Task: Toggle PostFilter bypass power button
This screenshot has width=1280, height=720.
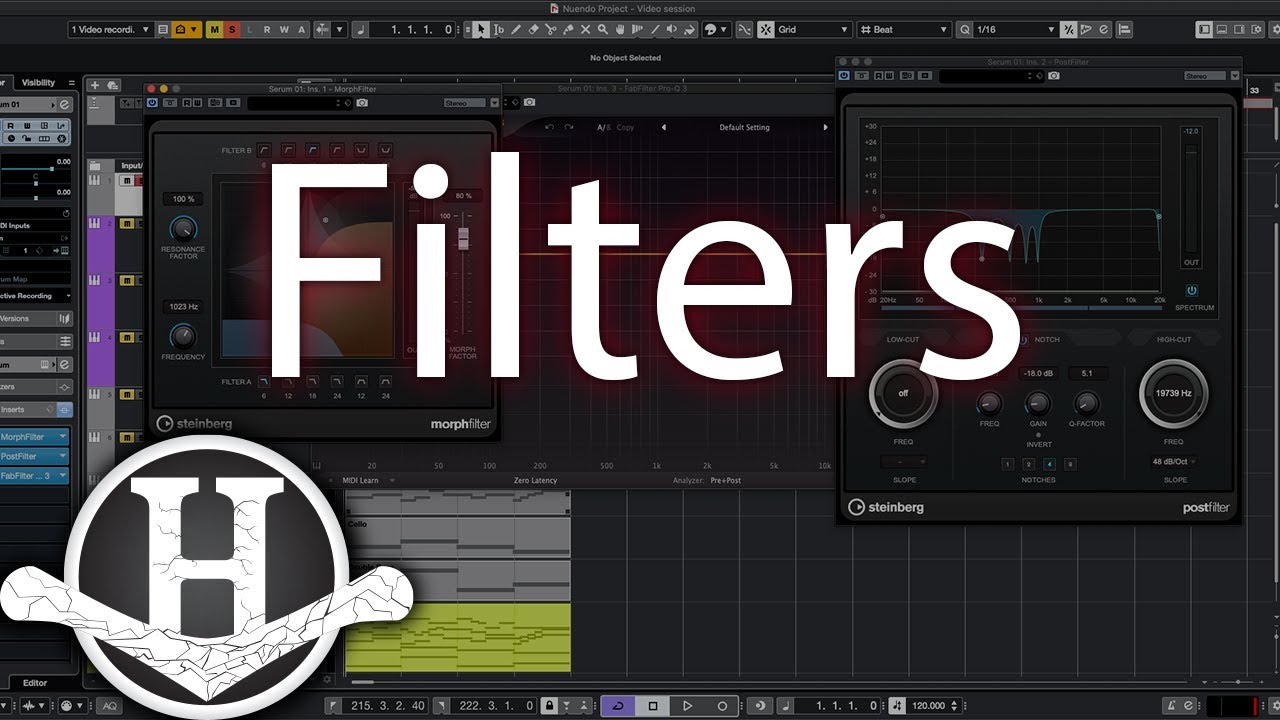Action: 844,75
